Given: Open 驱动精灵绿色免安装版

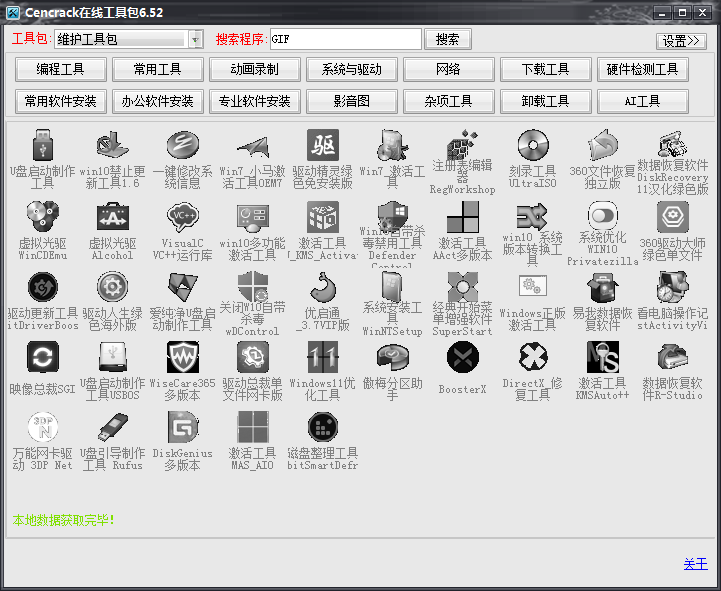Looking at the screenshot, I should click(x=323, y=146).
